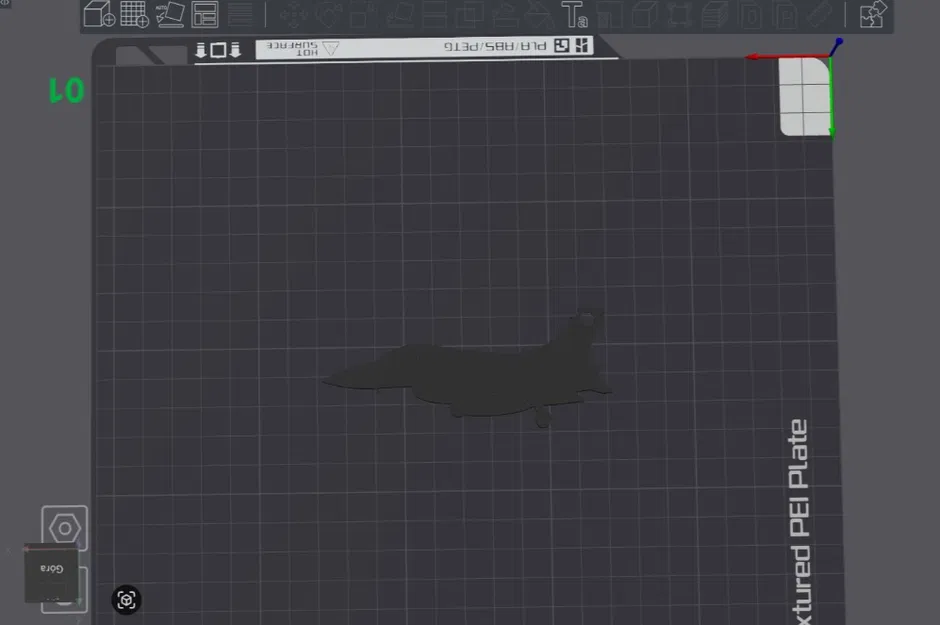Open the Text shape tool
Viewport: 940px width, 625px height.
pyautogui.click(x=573, y=14)
